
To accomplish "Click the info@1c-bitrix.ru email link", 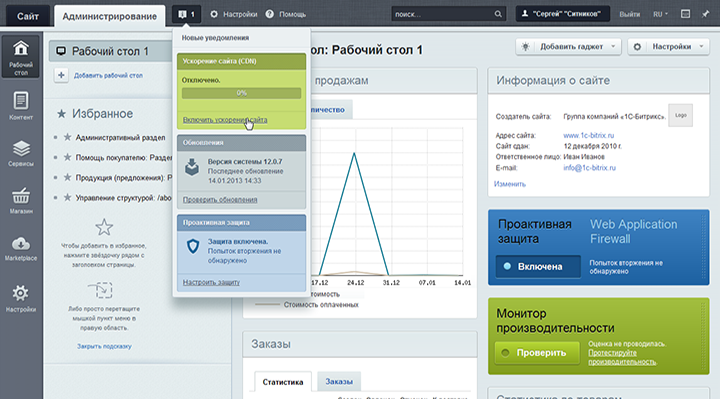I will pos(590,168).
